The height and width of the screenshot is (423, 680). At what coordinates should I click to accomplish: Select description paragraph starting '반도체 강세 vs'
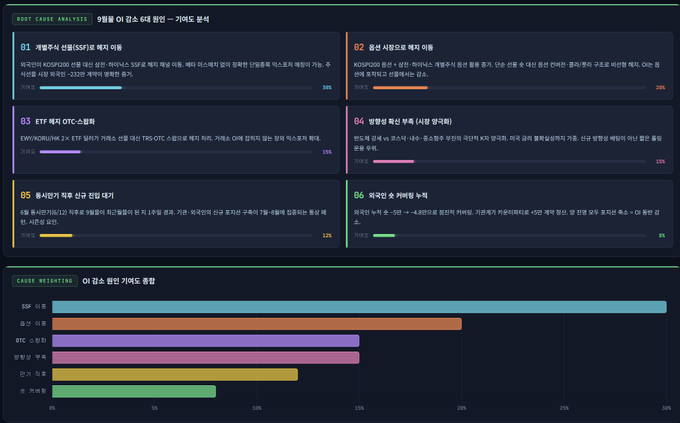tap(508, 143)
